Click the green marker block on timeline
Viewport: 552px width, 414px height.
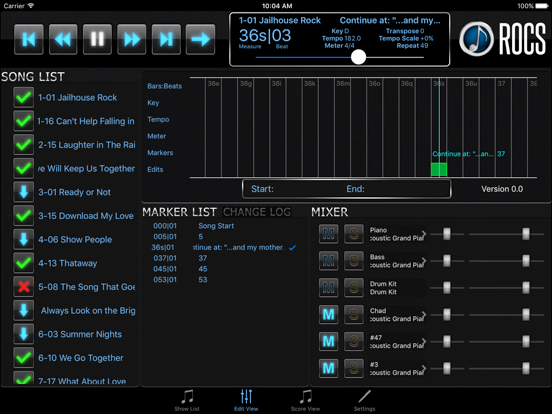point(439,169)
